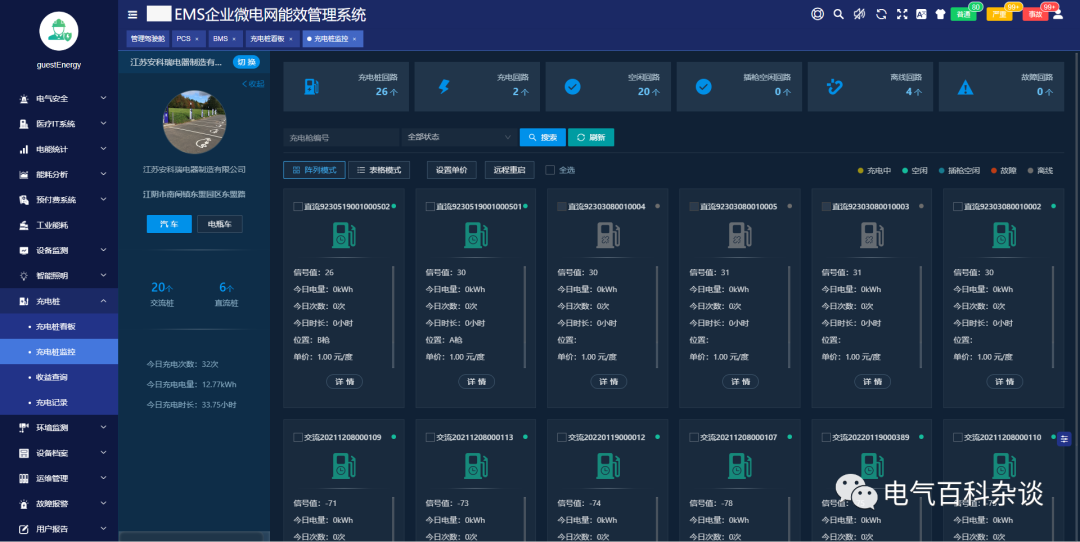Select checkbox for 交流20211208000113
This screenshot has width=1080, height=542.
coord(430,437)
